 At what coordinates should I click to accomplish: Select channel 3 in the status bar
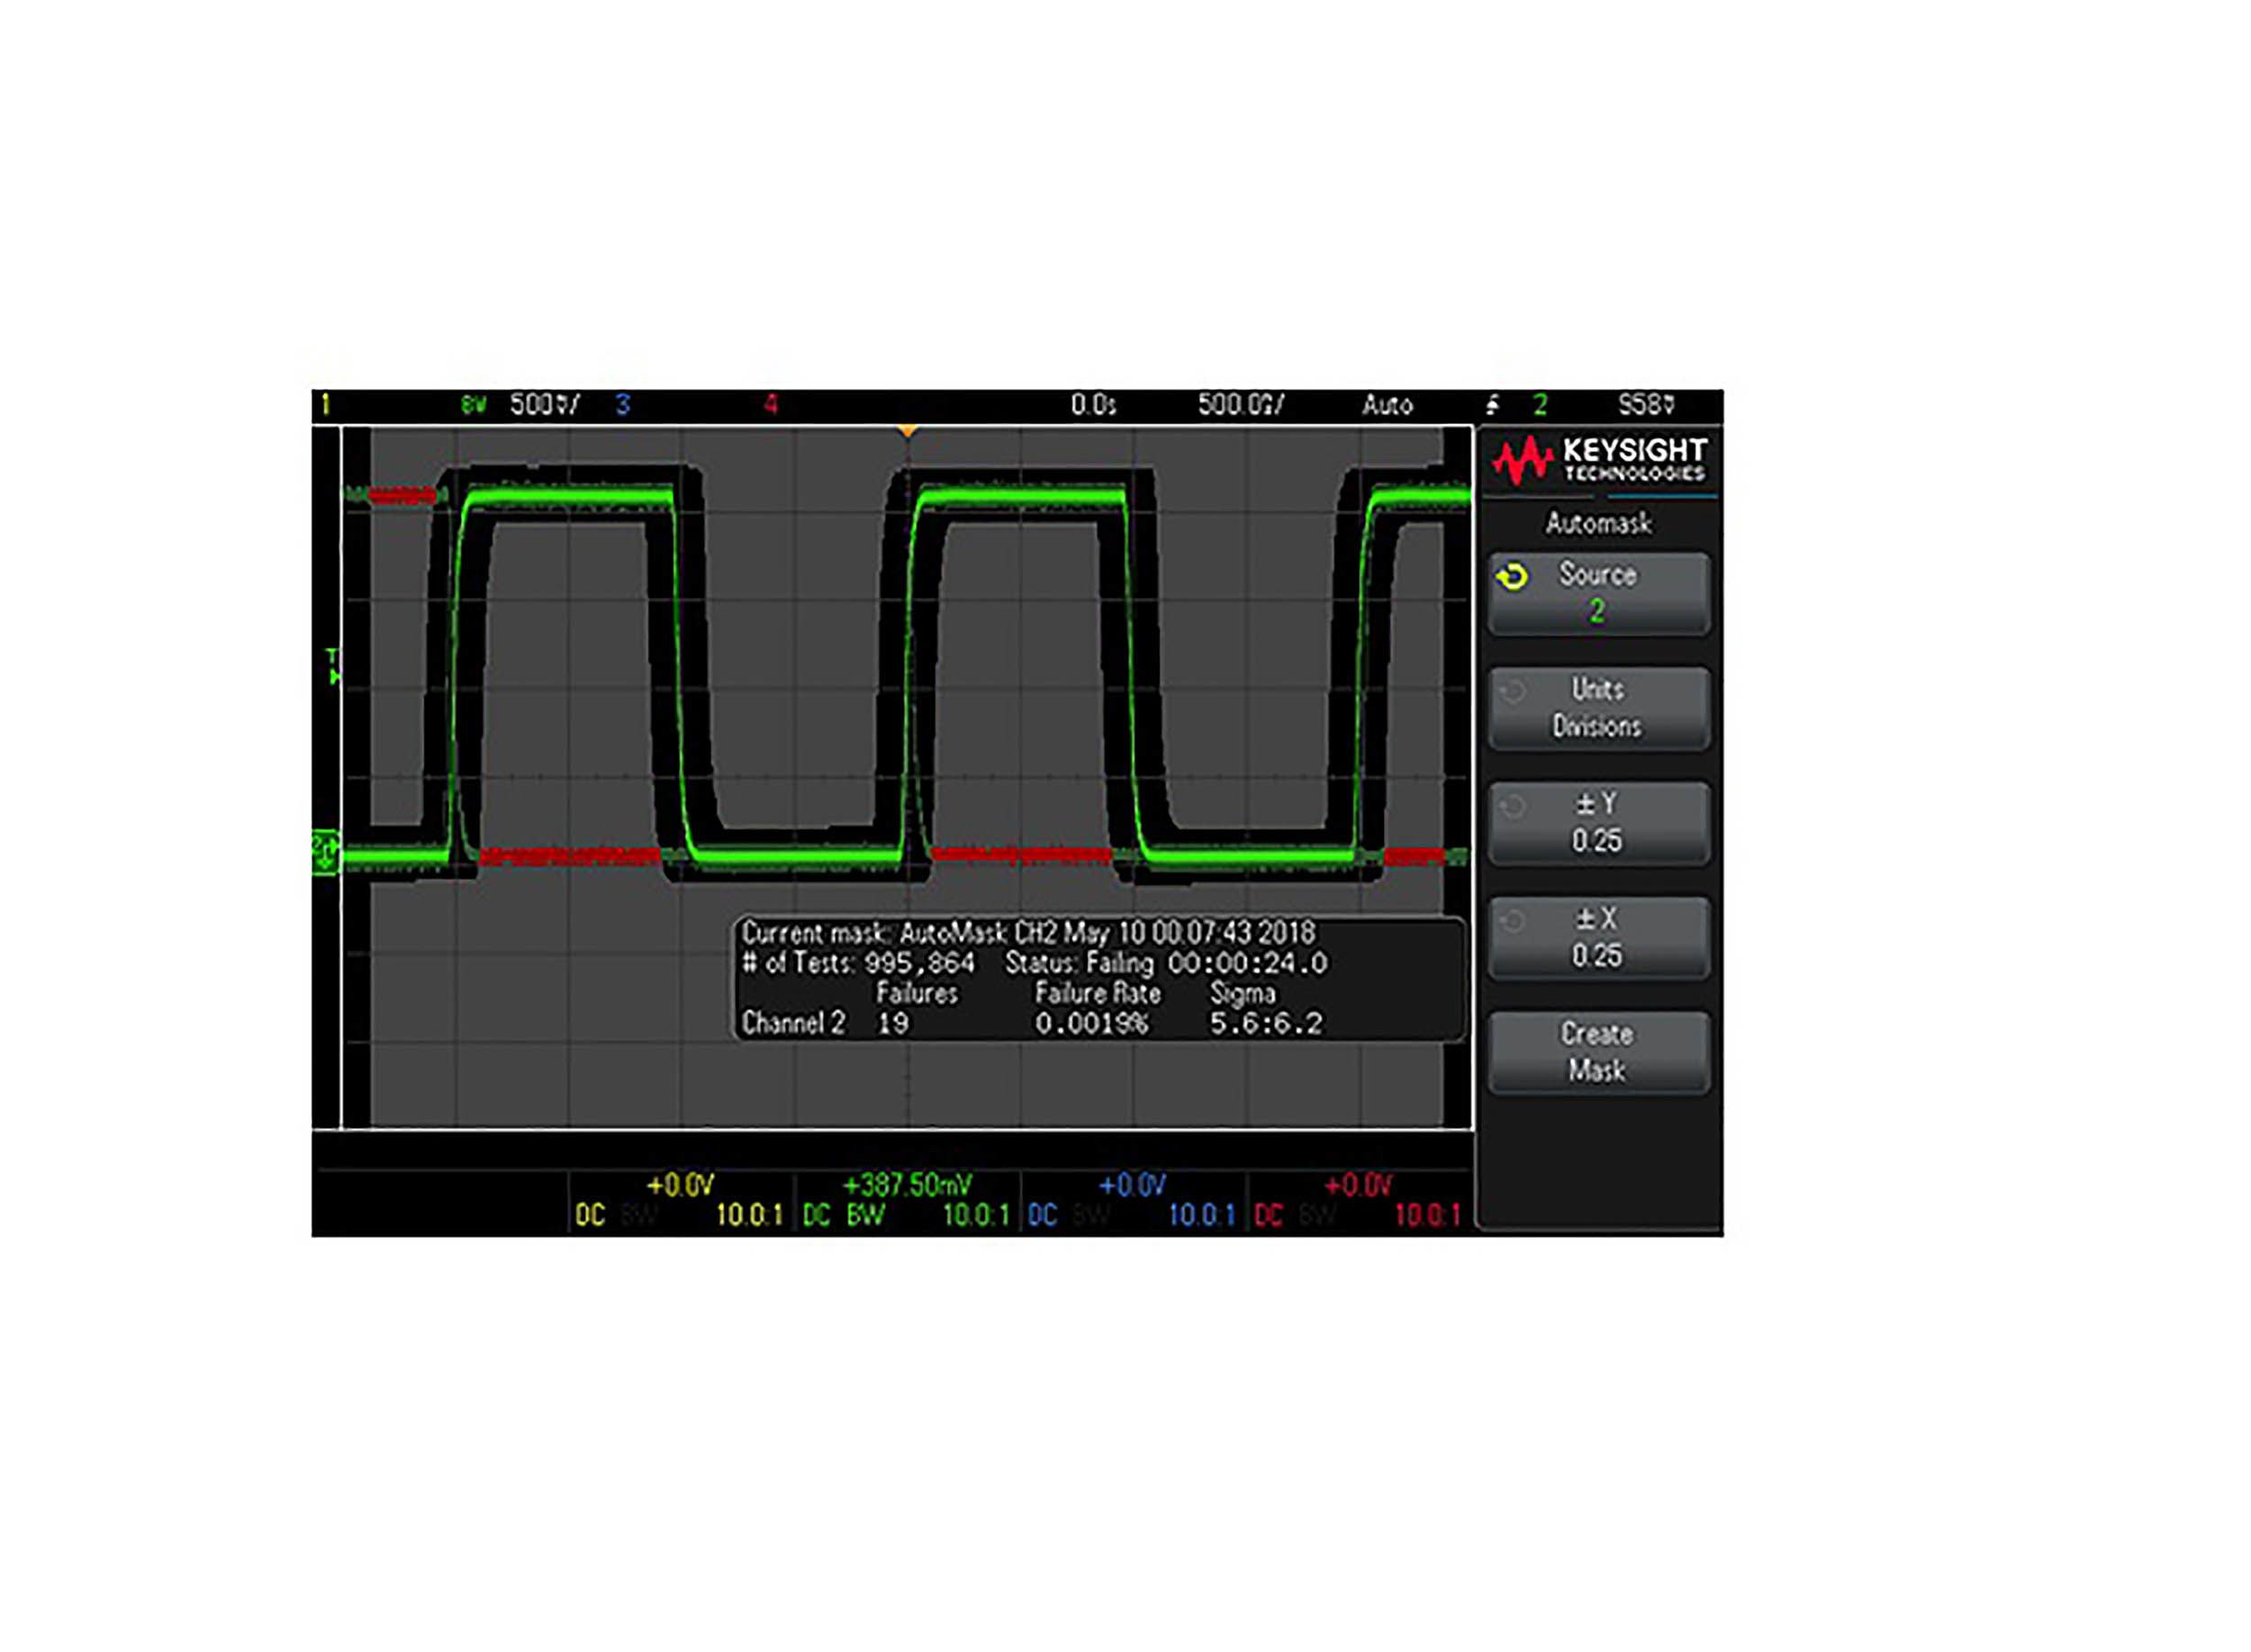point(622,405)
